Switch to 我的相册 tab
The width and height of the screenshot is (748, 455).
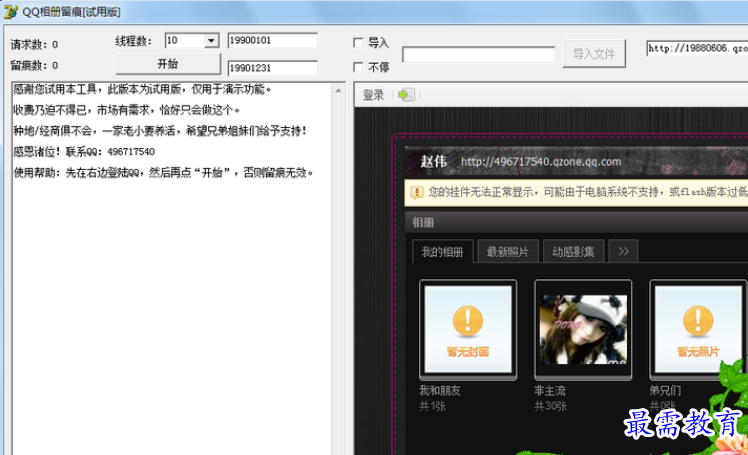(x=442, y=251)
